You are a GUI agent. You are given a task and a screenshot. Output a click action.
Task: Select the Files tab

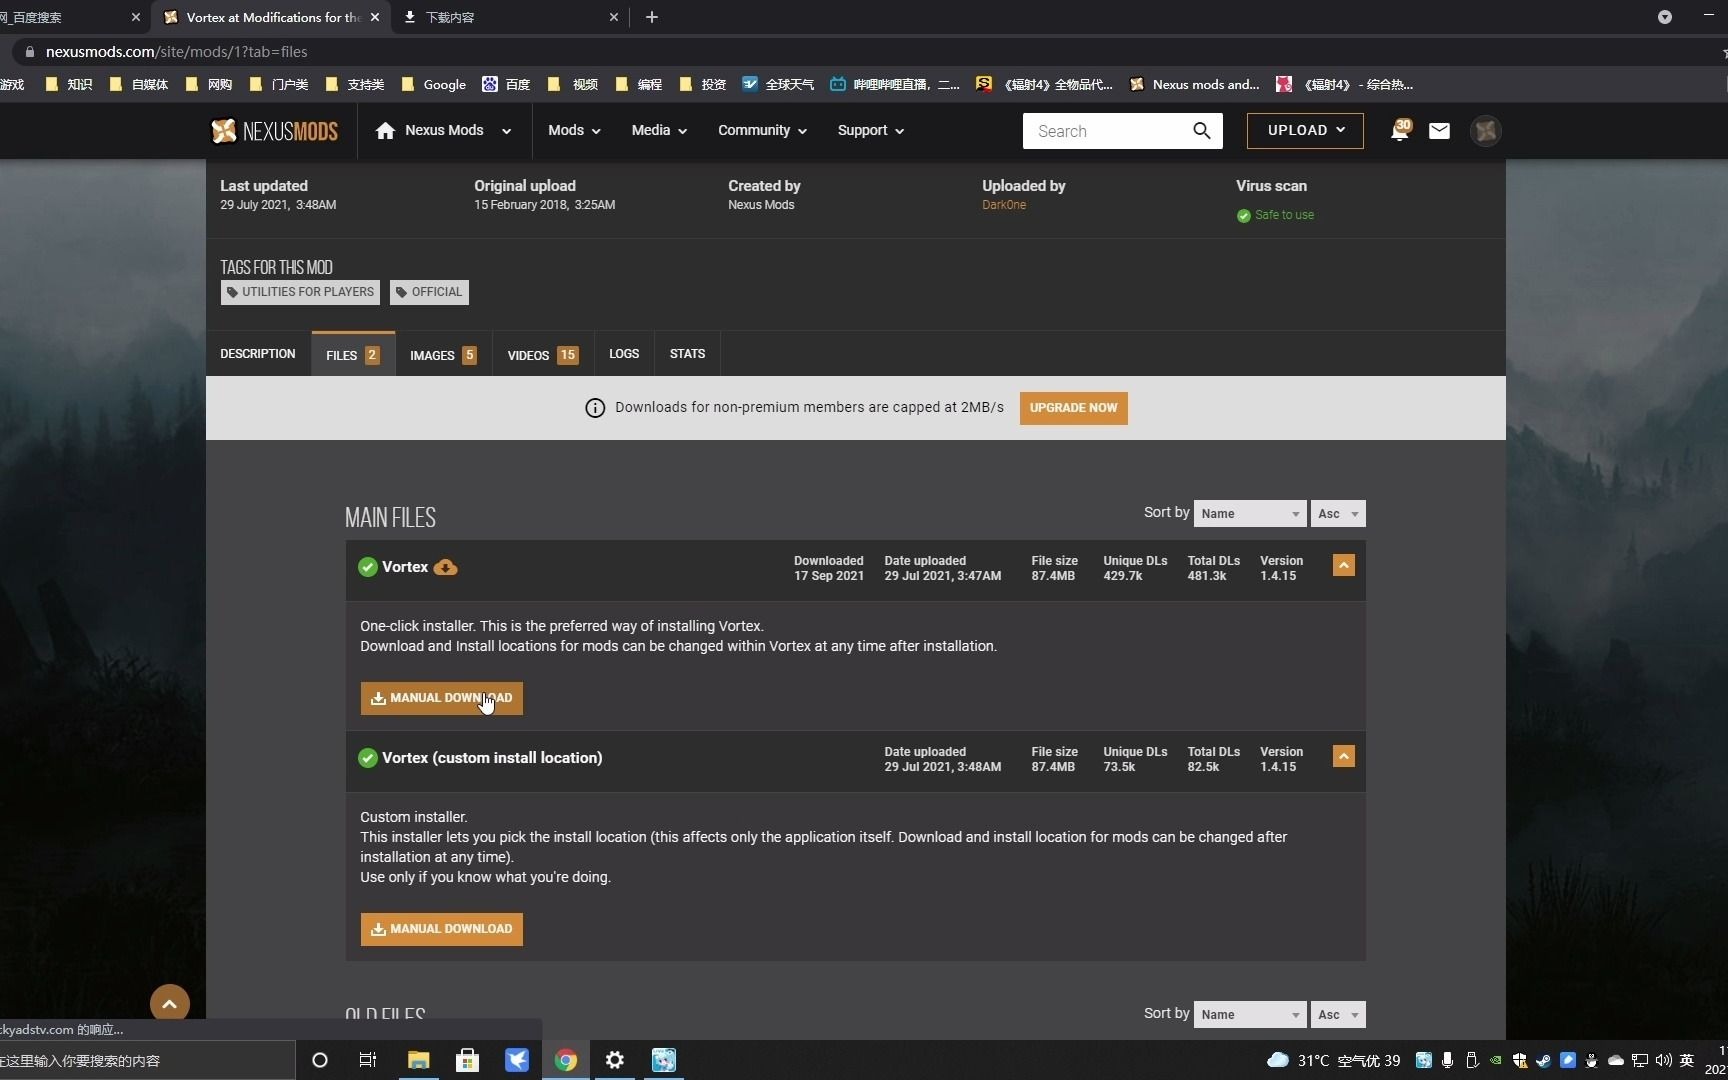pyautogui.click(x=353, y=354)
